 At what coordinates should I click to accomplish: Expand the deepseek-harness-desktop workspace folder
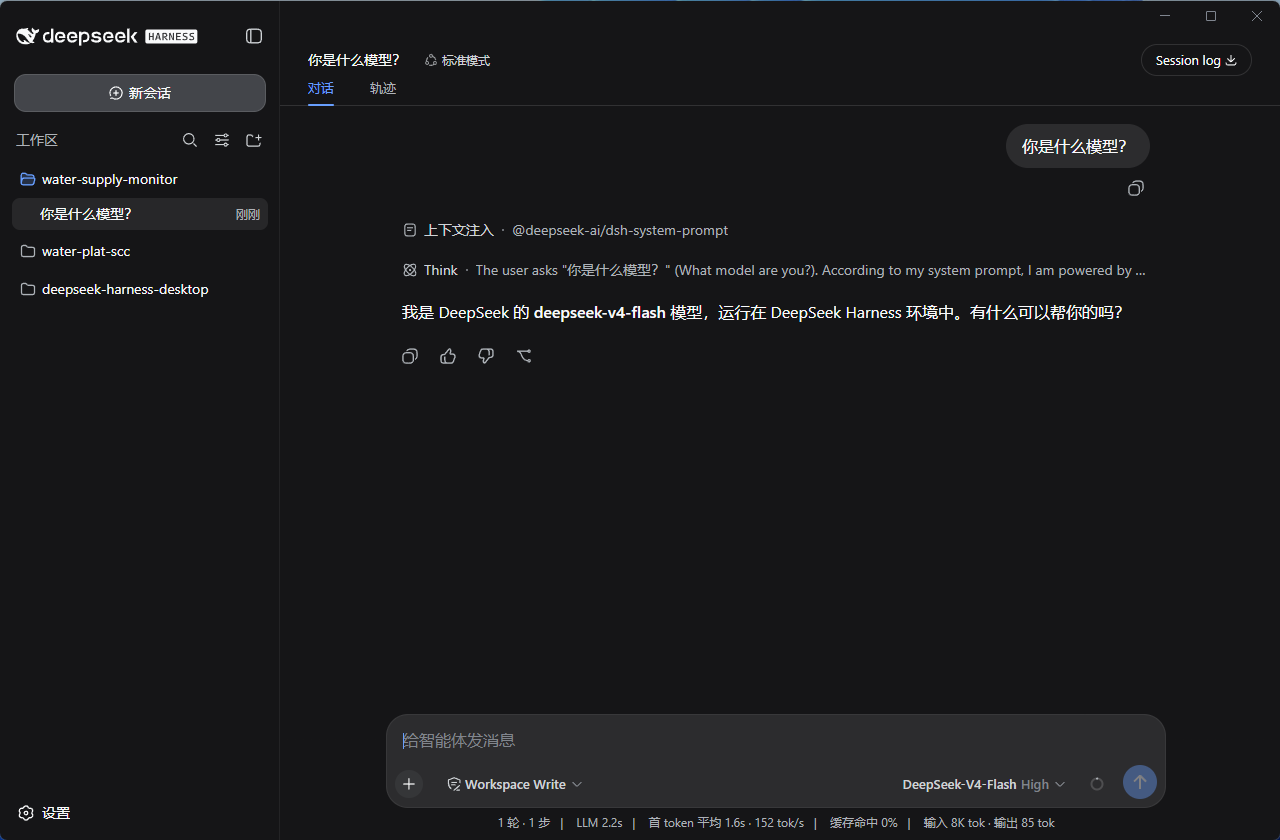140,289
